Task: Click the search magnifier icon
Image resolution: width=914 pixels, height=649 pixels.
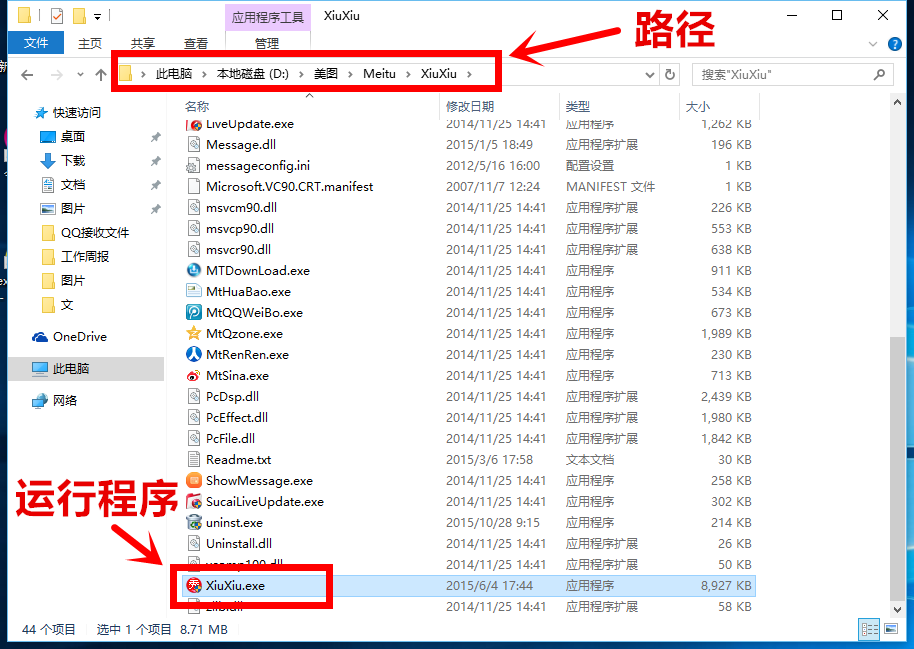Action: pos(879,74)
